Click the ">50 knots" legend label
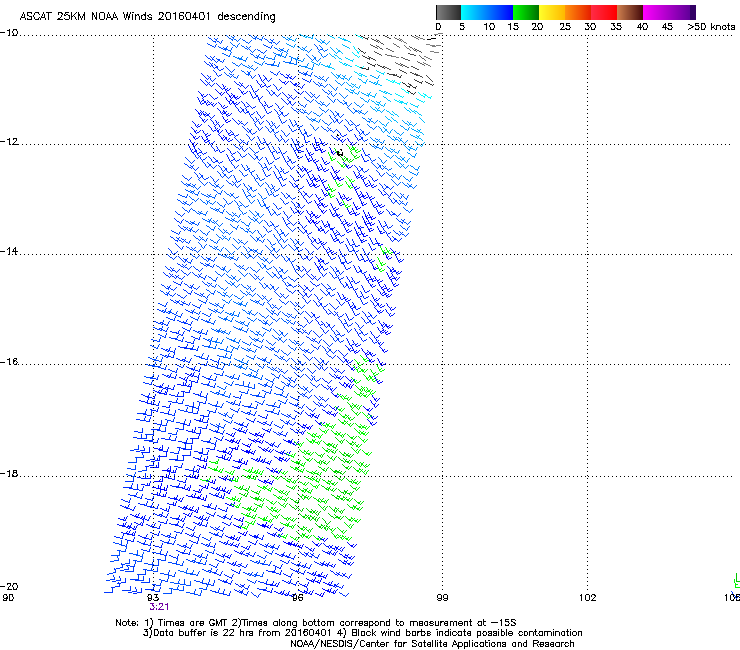 711,27
